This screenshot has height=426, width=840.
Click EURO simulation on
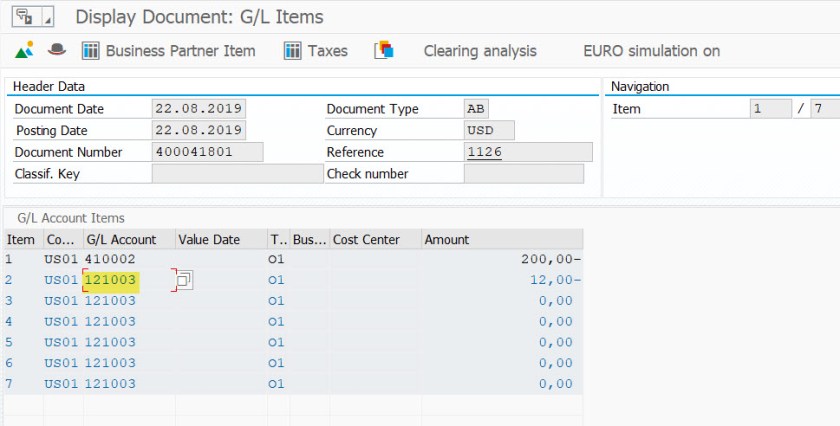(651, 50)
